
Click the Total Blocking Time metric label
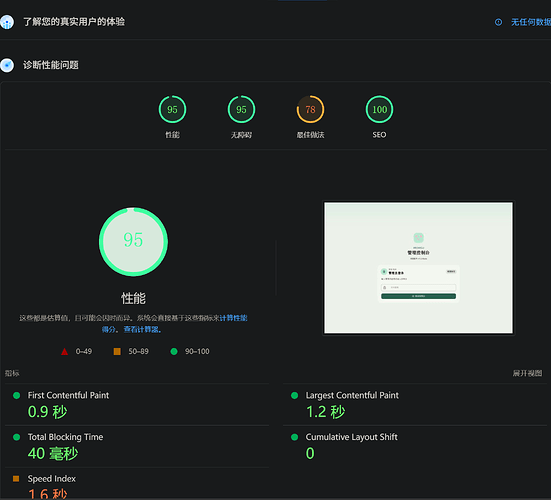pyautogui.click(x=65, y=437)
